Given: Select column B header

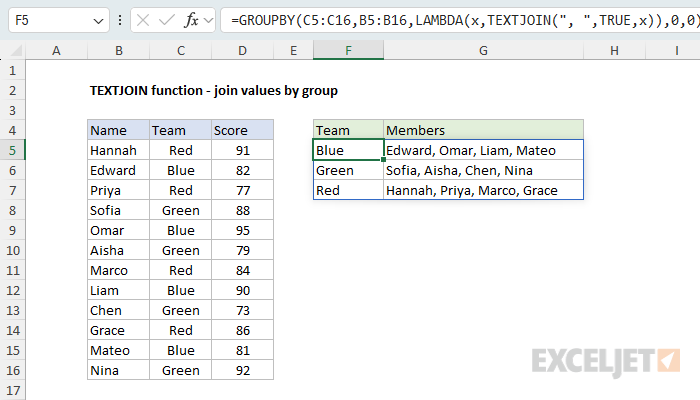Looking at the screenshot, I should tap(119, 50).
